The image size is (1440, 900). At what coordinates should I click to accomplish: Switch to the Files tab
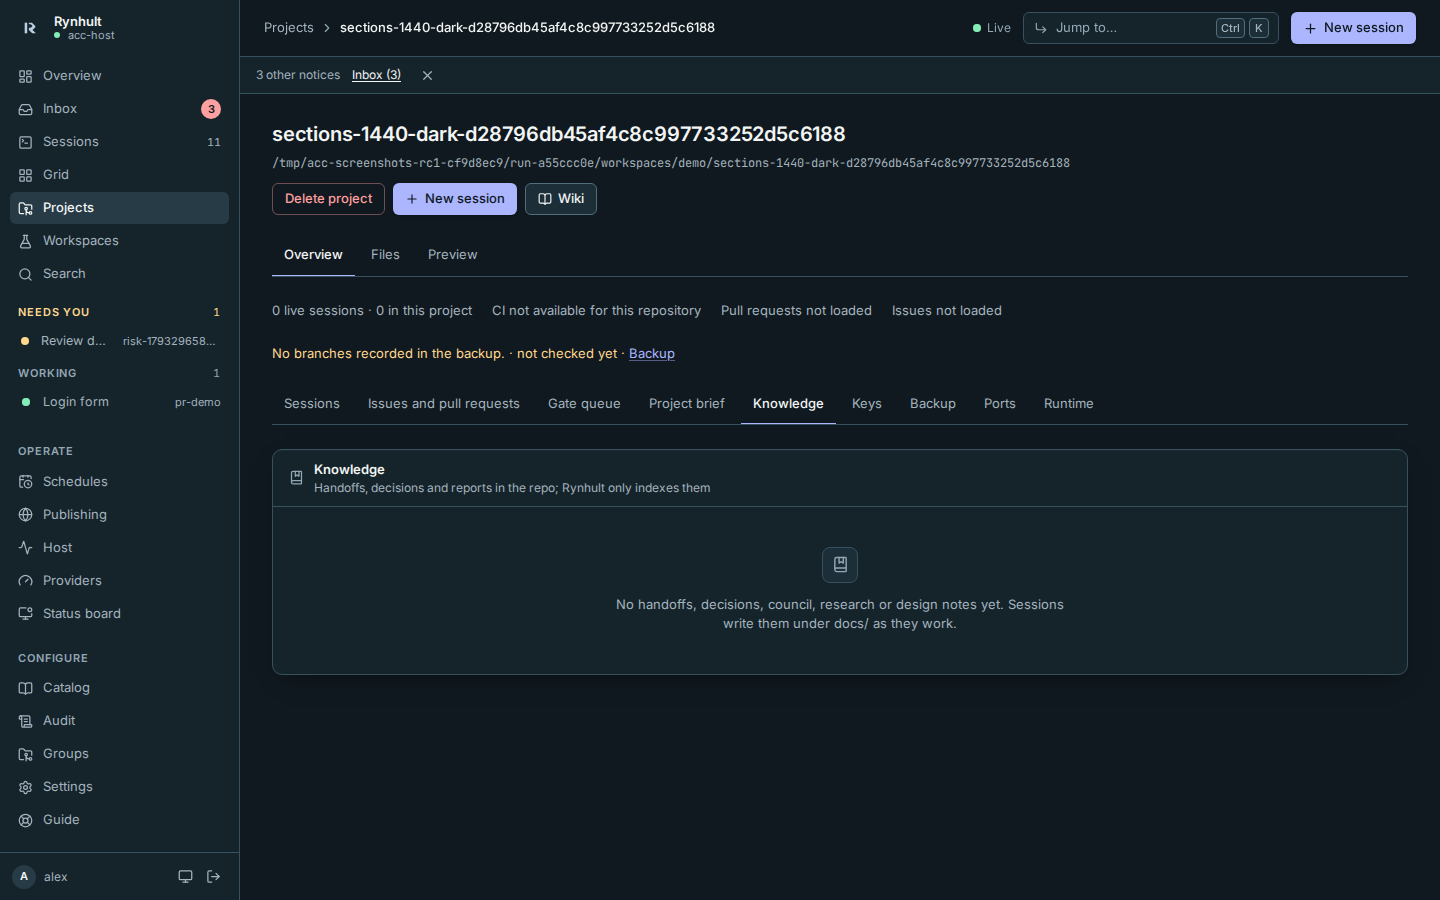pos(385,255)
